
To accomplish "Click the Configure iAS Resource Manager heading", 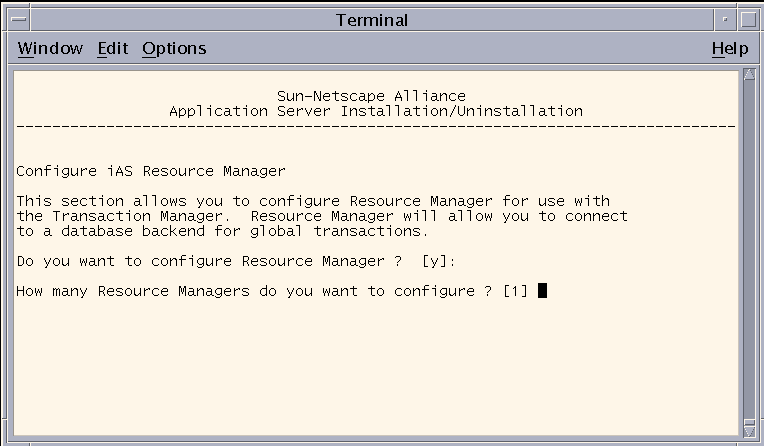I will coord(151,171).
